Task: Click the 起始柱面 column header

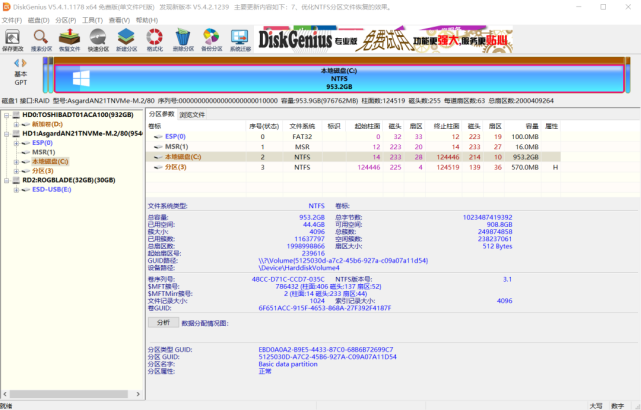Action: [364, 126]
